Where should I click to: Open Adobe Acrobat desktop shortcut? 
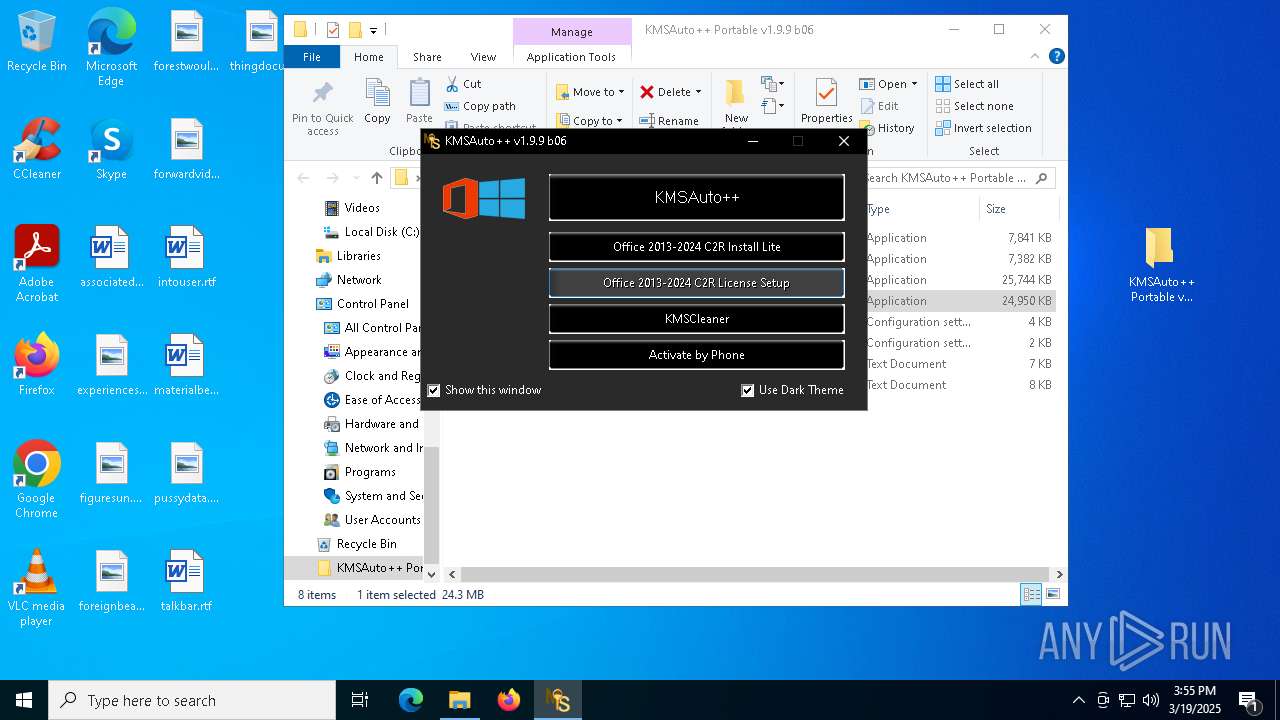click(37, 264)
